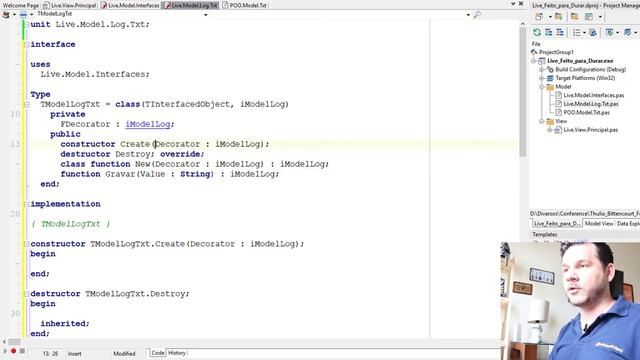Screen dimensions: 640x360
Task: Open the New Items dropdown arrow
Action: (x=550, y=17)
